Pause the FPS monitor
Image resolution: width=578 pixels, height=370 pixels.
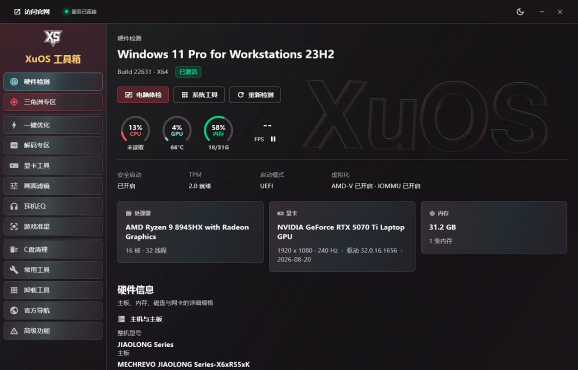click(273, 139)
